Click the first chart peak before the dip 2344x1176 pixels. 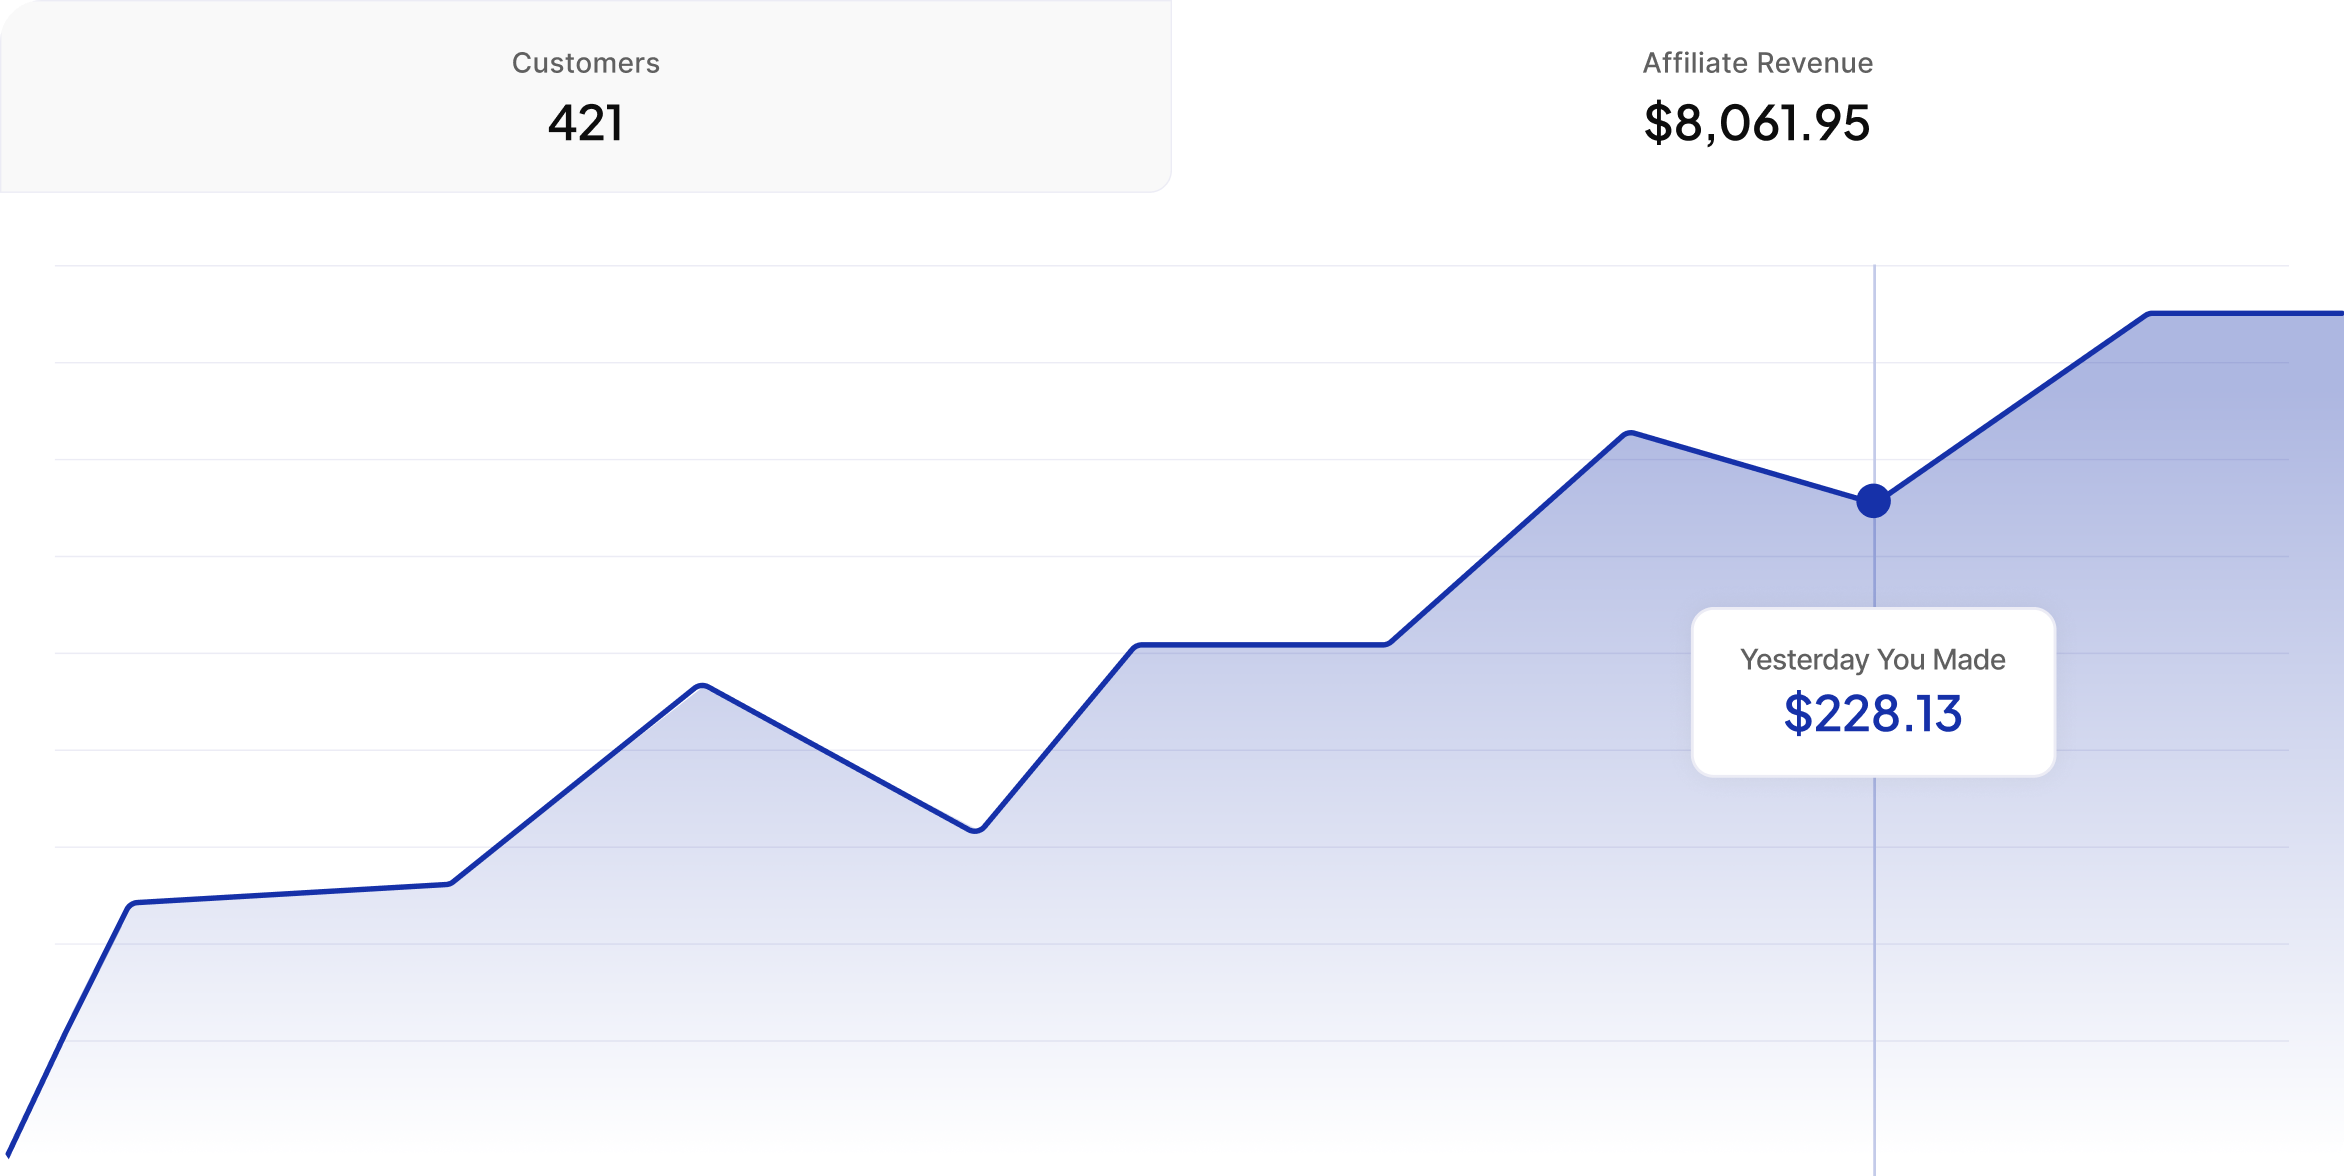(x=702, y=686)
